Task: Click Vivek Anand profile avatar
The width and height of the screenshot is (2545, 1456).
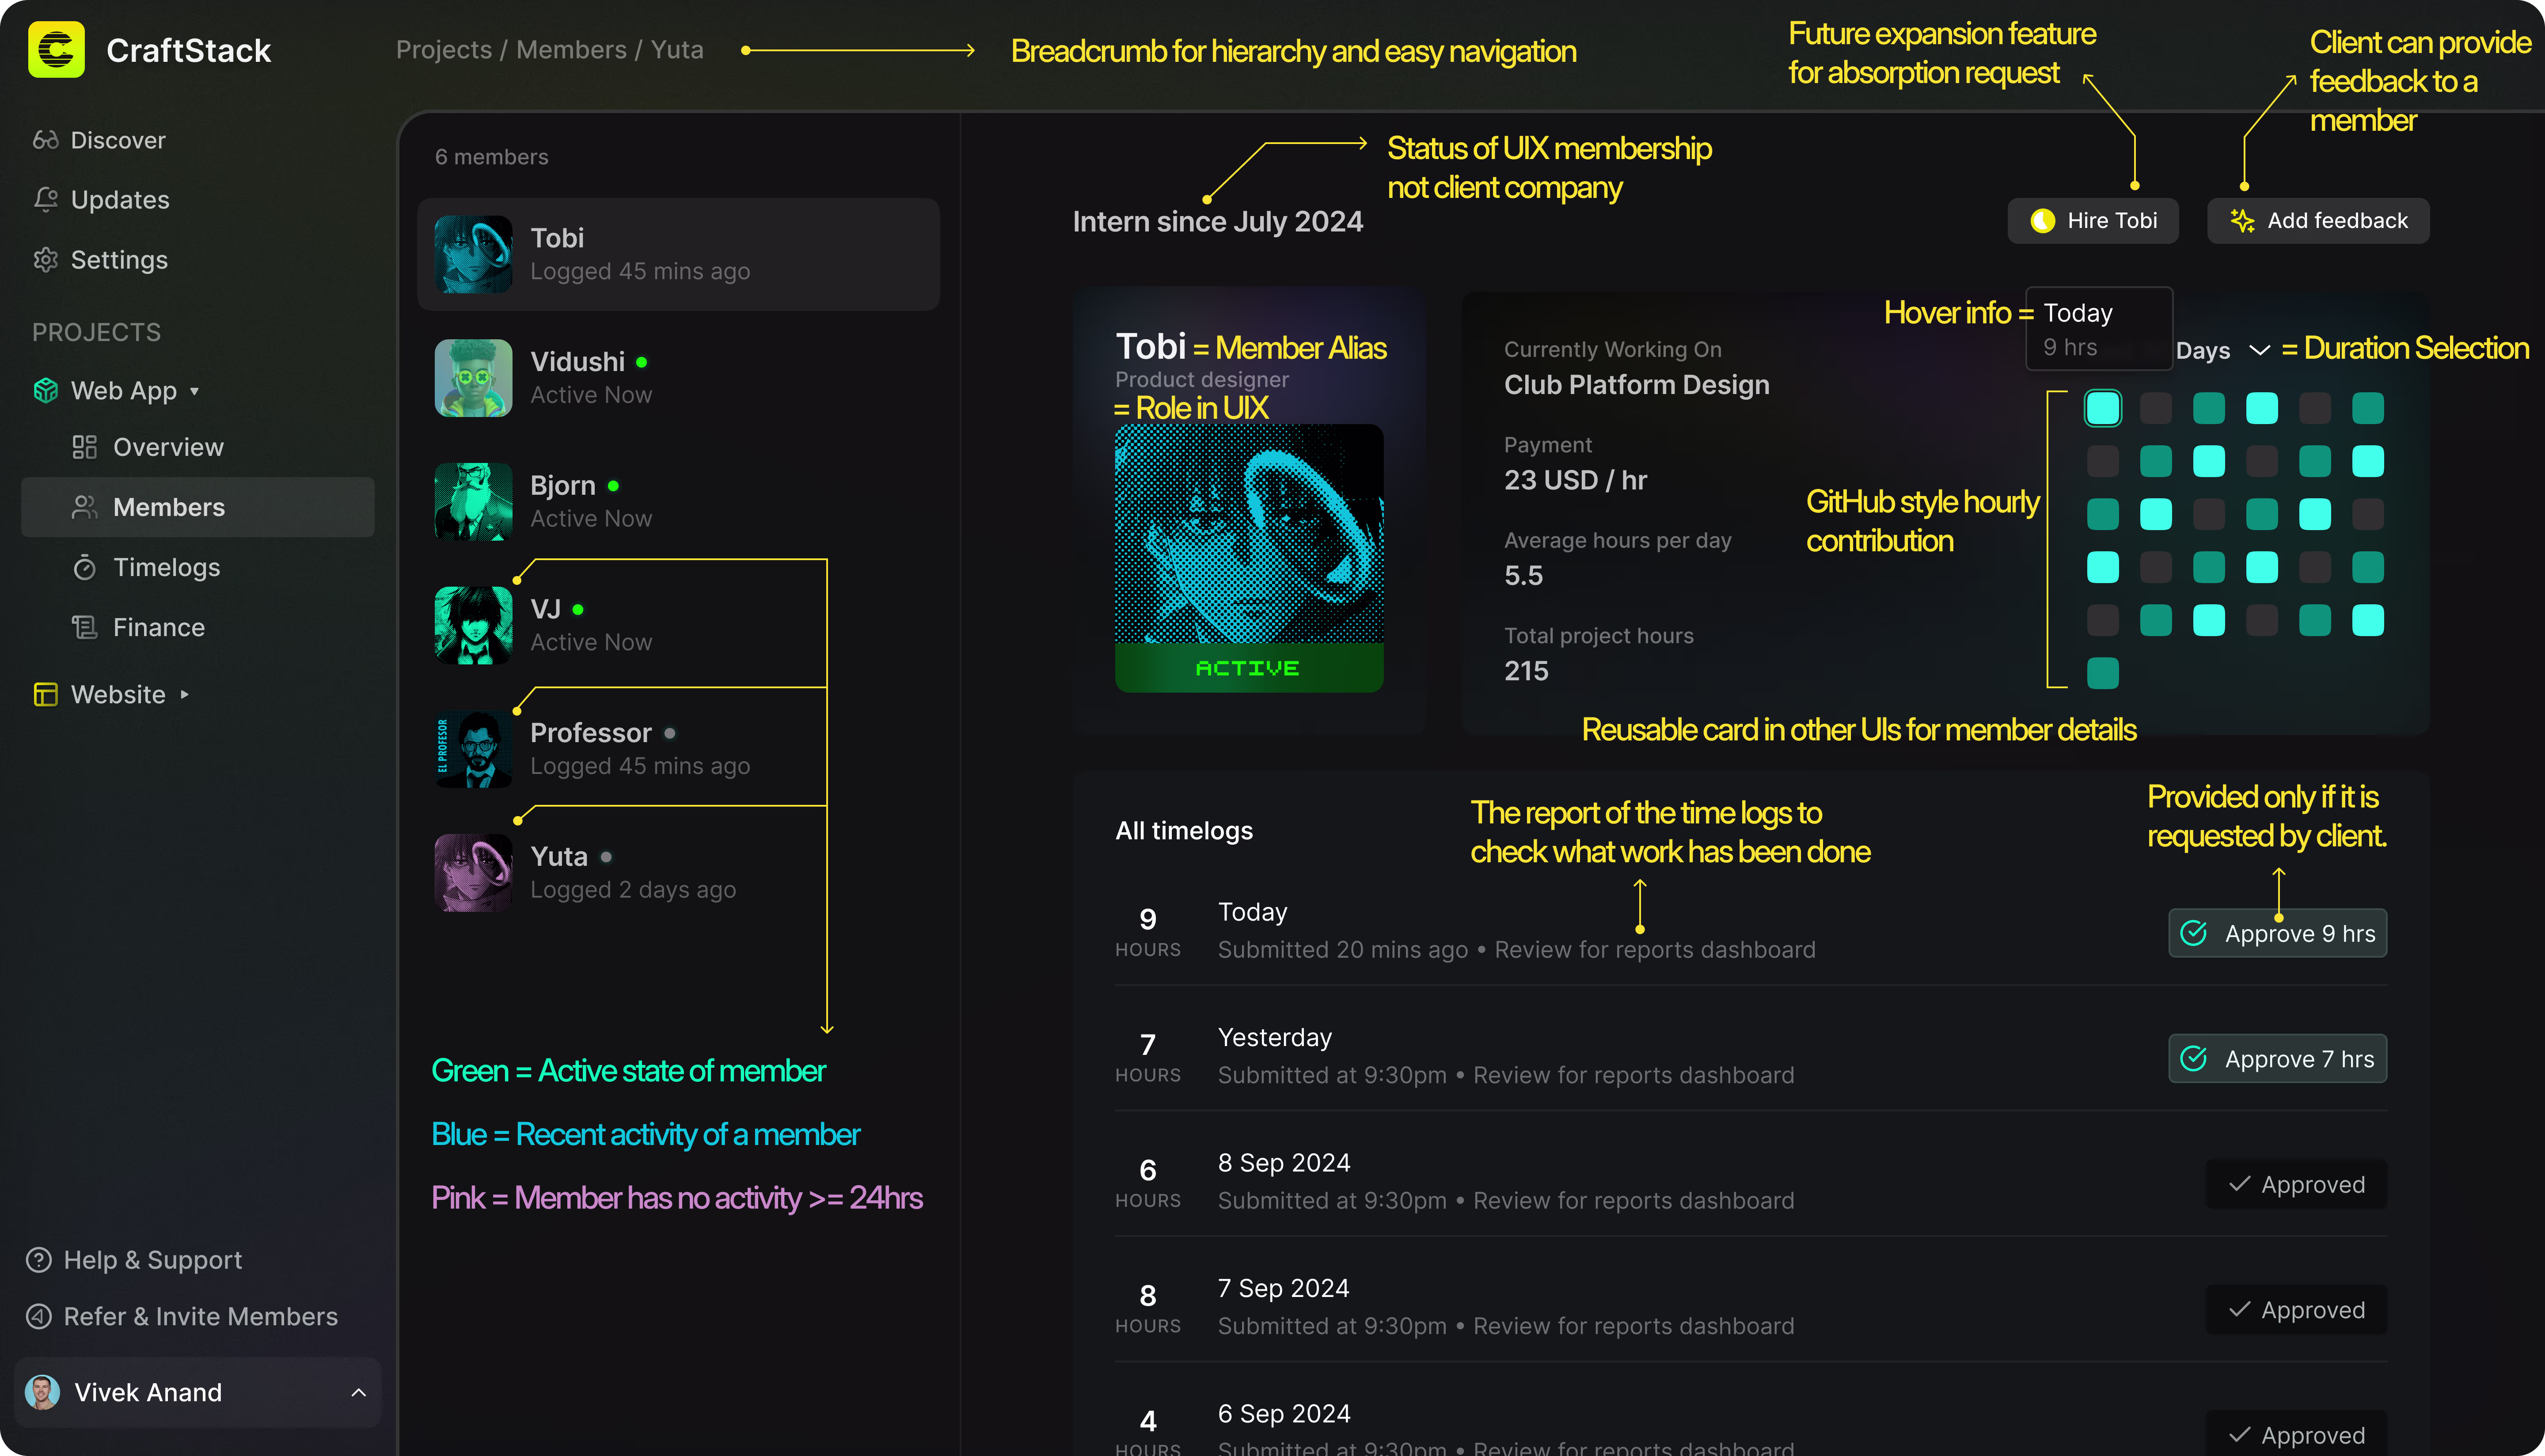Action: point(42,1392)
